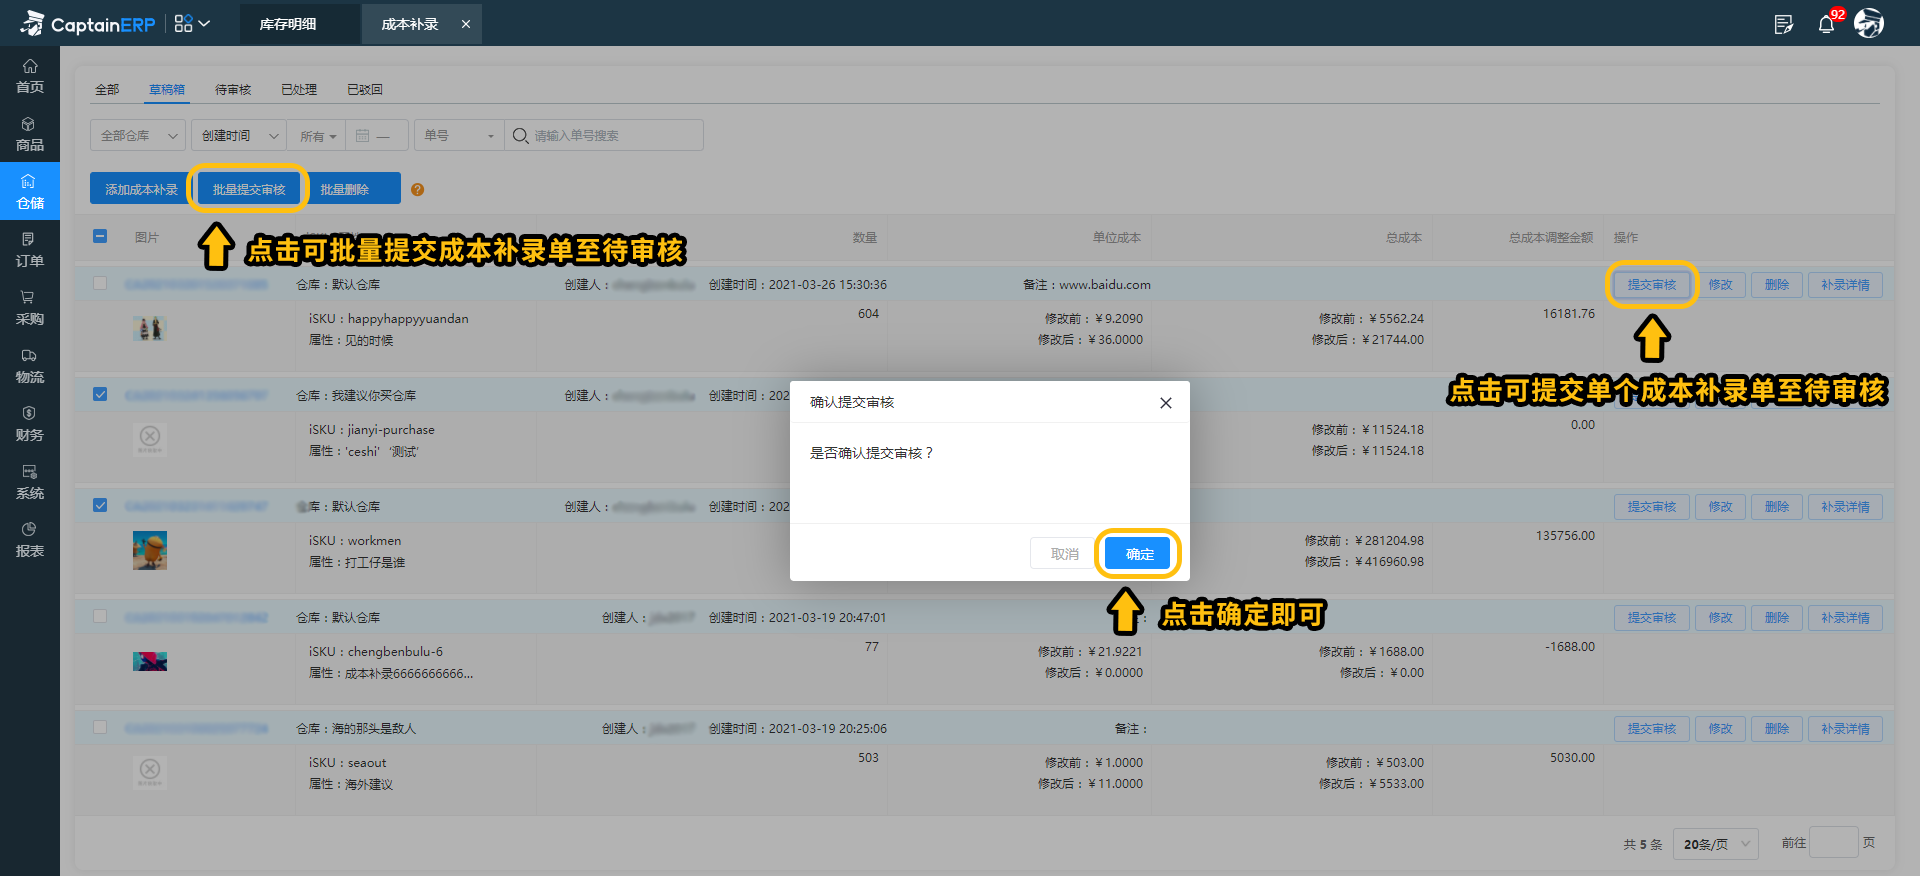Click 提交审核 for seaout order

(1652, 729)
